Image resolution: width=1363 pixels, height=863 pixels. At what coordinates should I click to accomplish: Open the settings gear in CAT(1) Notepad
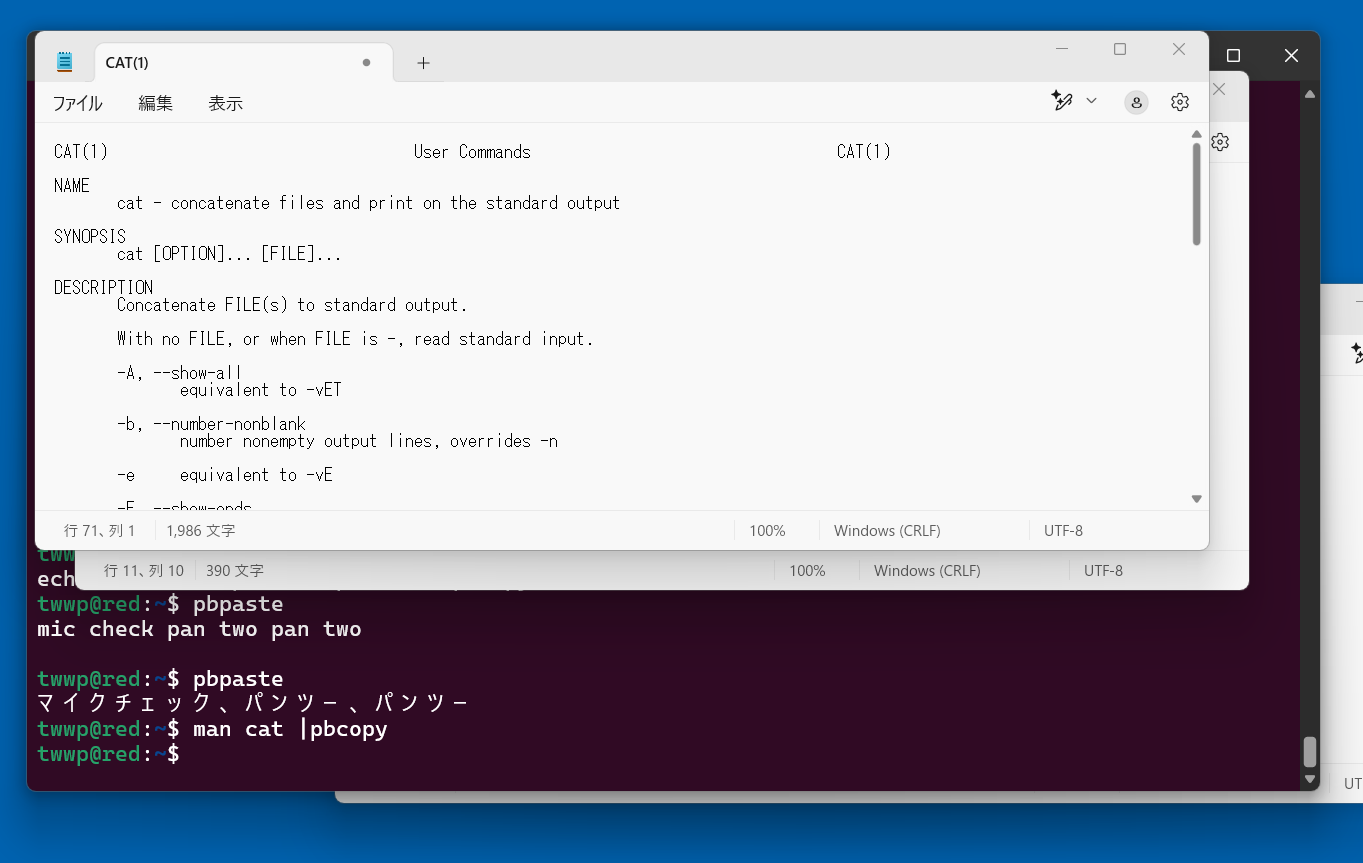tap(1180, 102)
